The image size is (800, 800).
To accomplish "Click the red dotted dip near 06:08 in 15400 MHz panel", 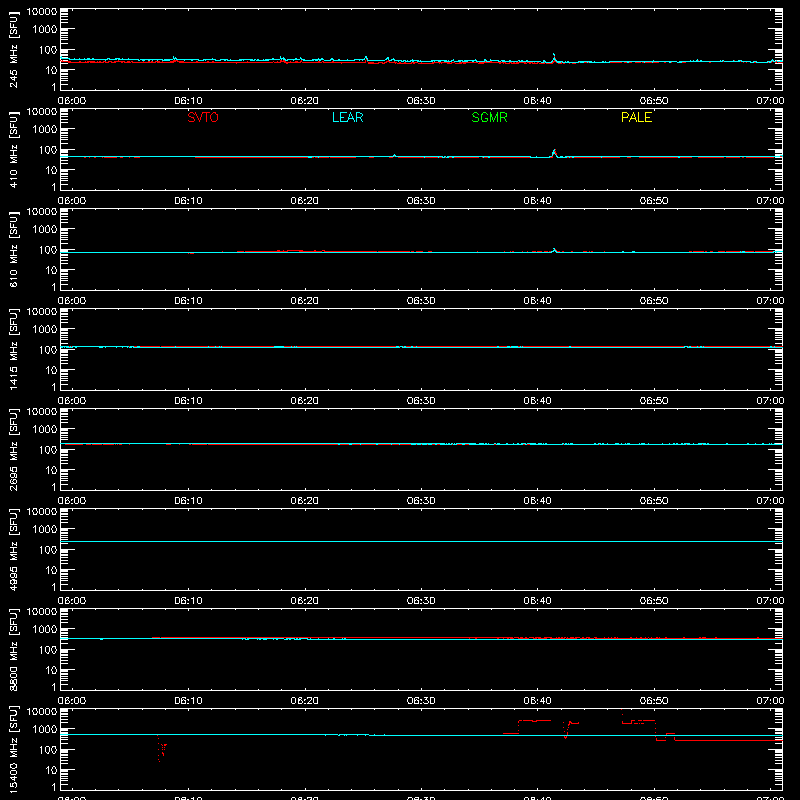I will tap(161, 748).
